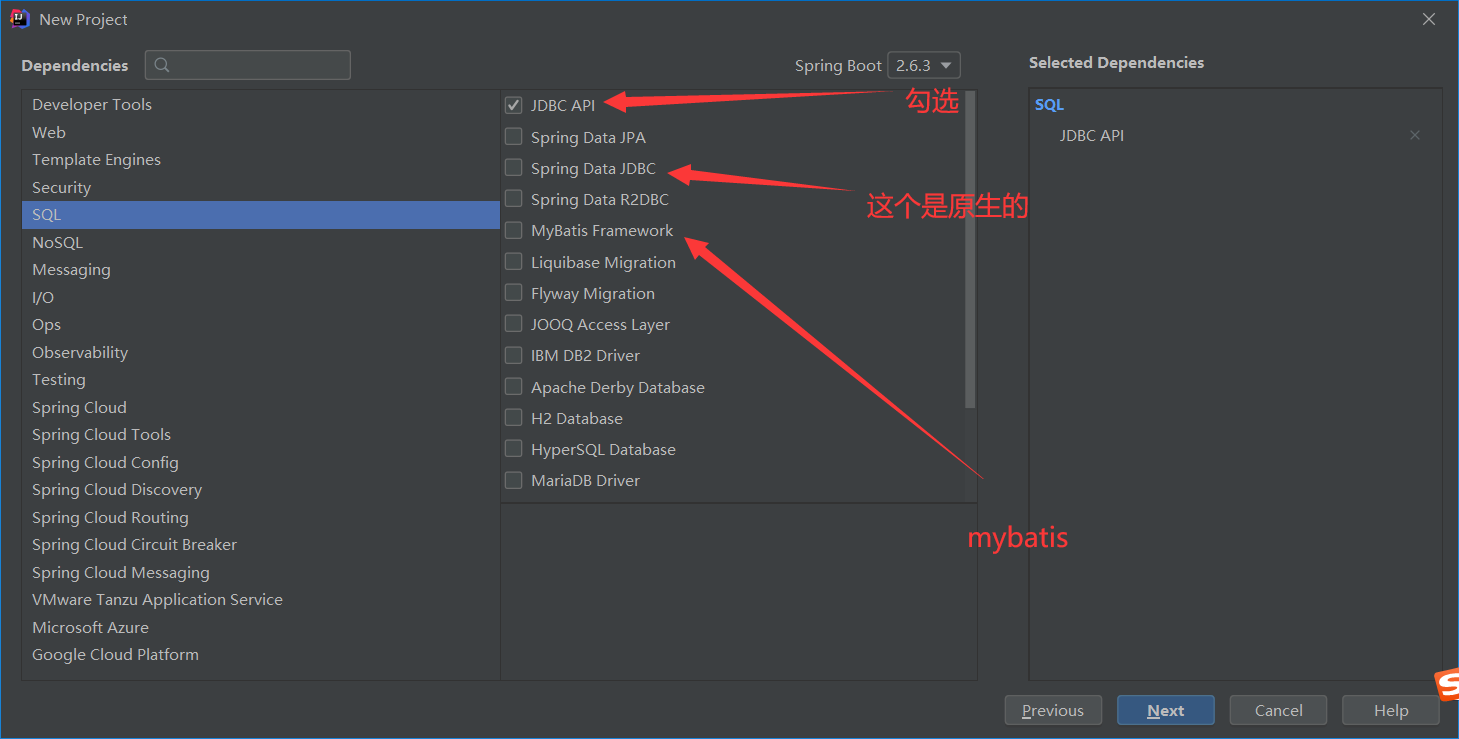This screenshot has height=739, width=1459.
Task: Go back with the Previous button
Action: (1053, 710)
